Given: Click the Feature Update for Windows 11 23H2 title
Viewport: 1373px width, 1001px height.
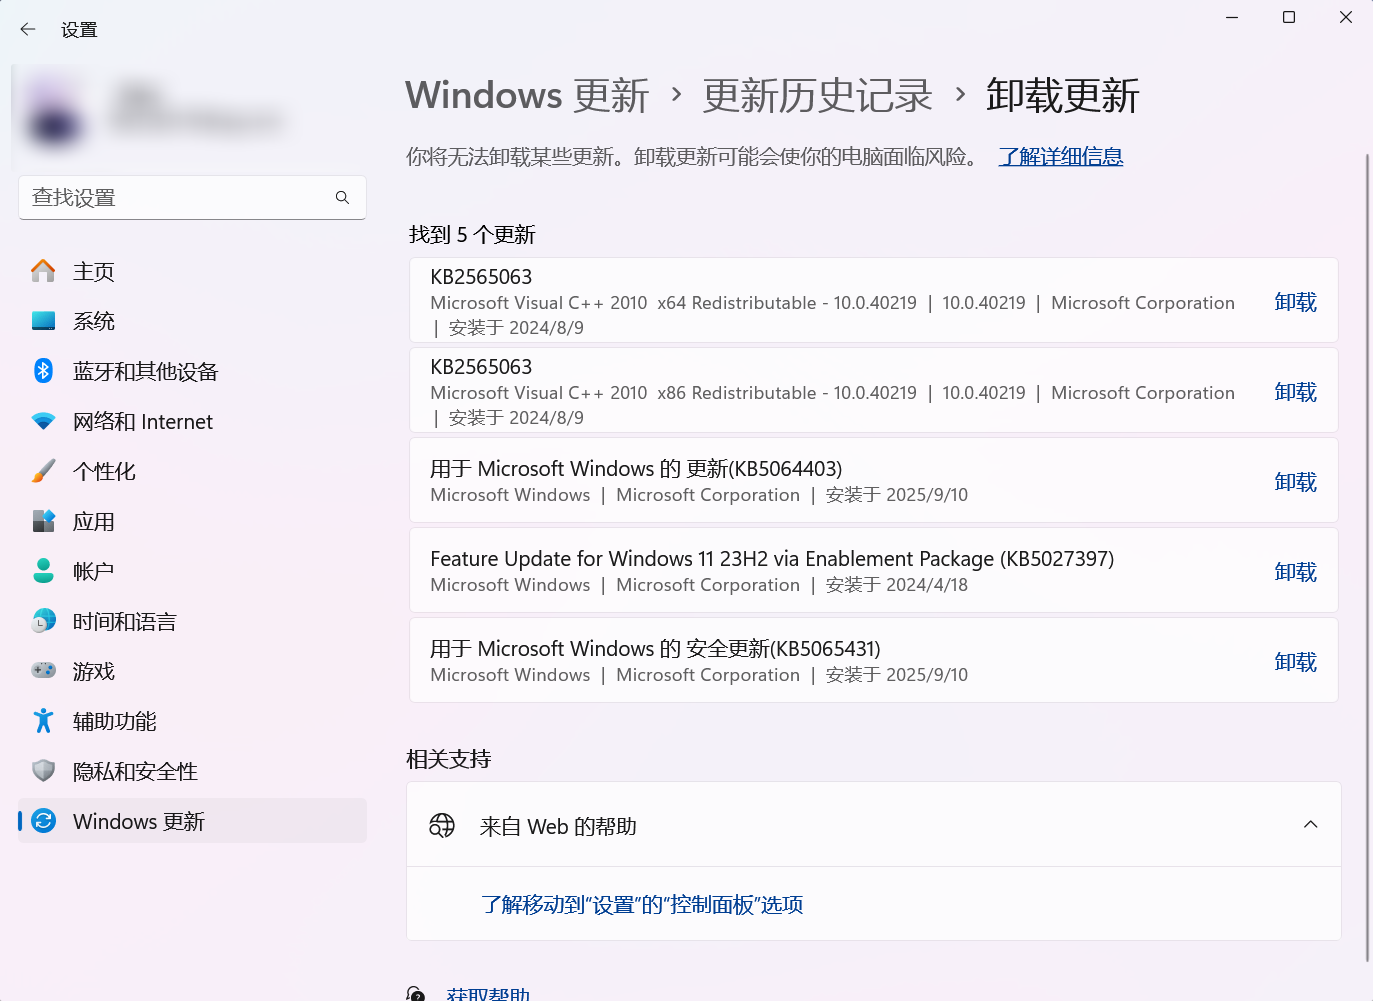Looking at the screenshot, I should pyautogui.click(x=772, y=559).
